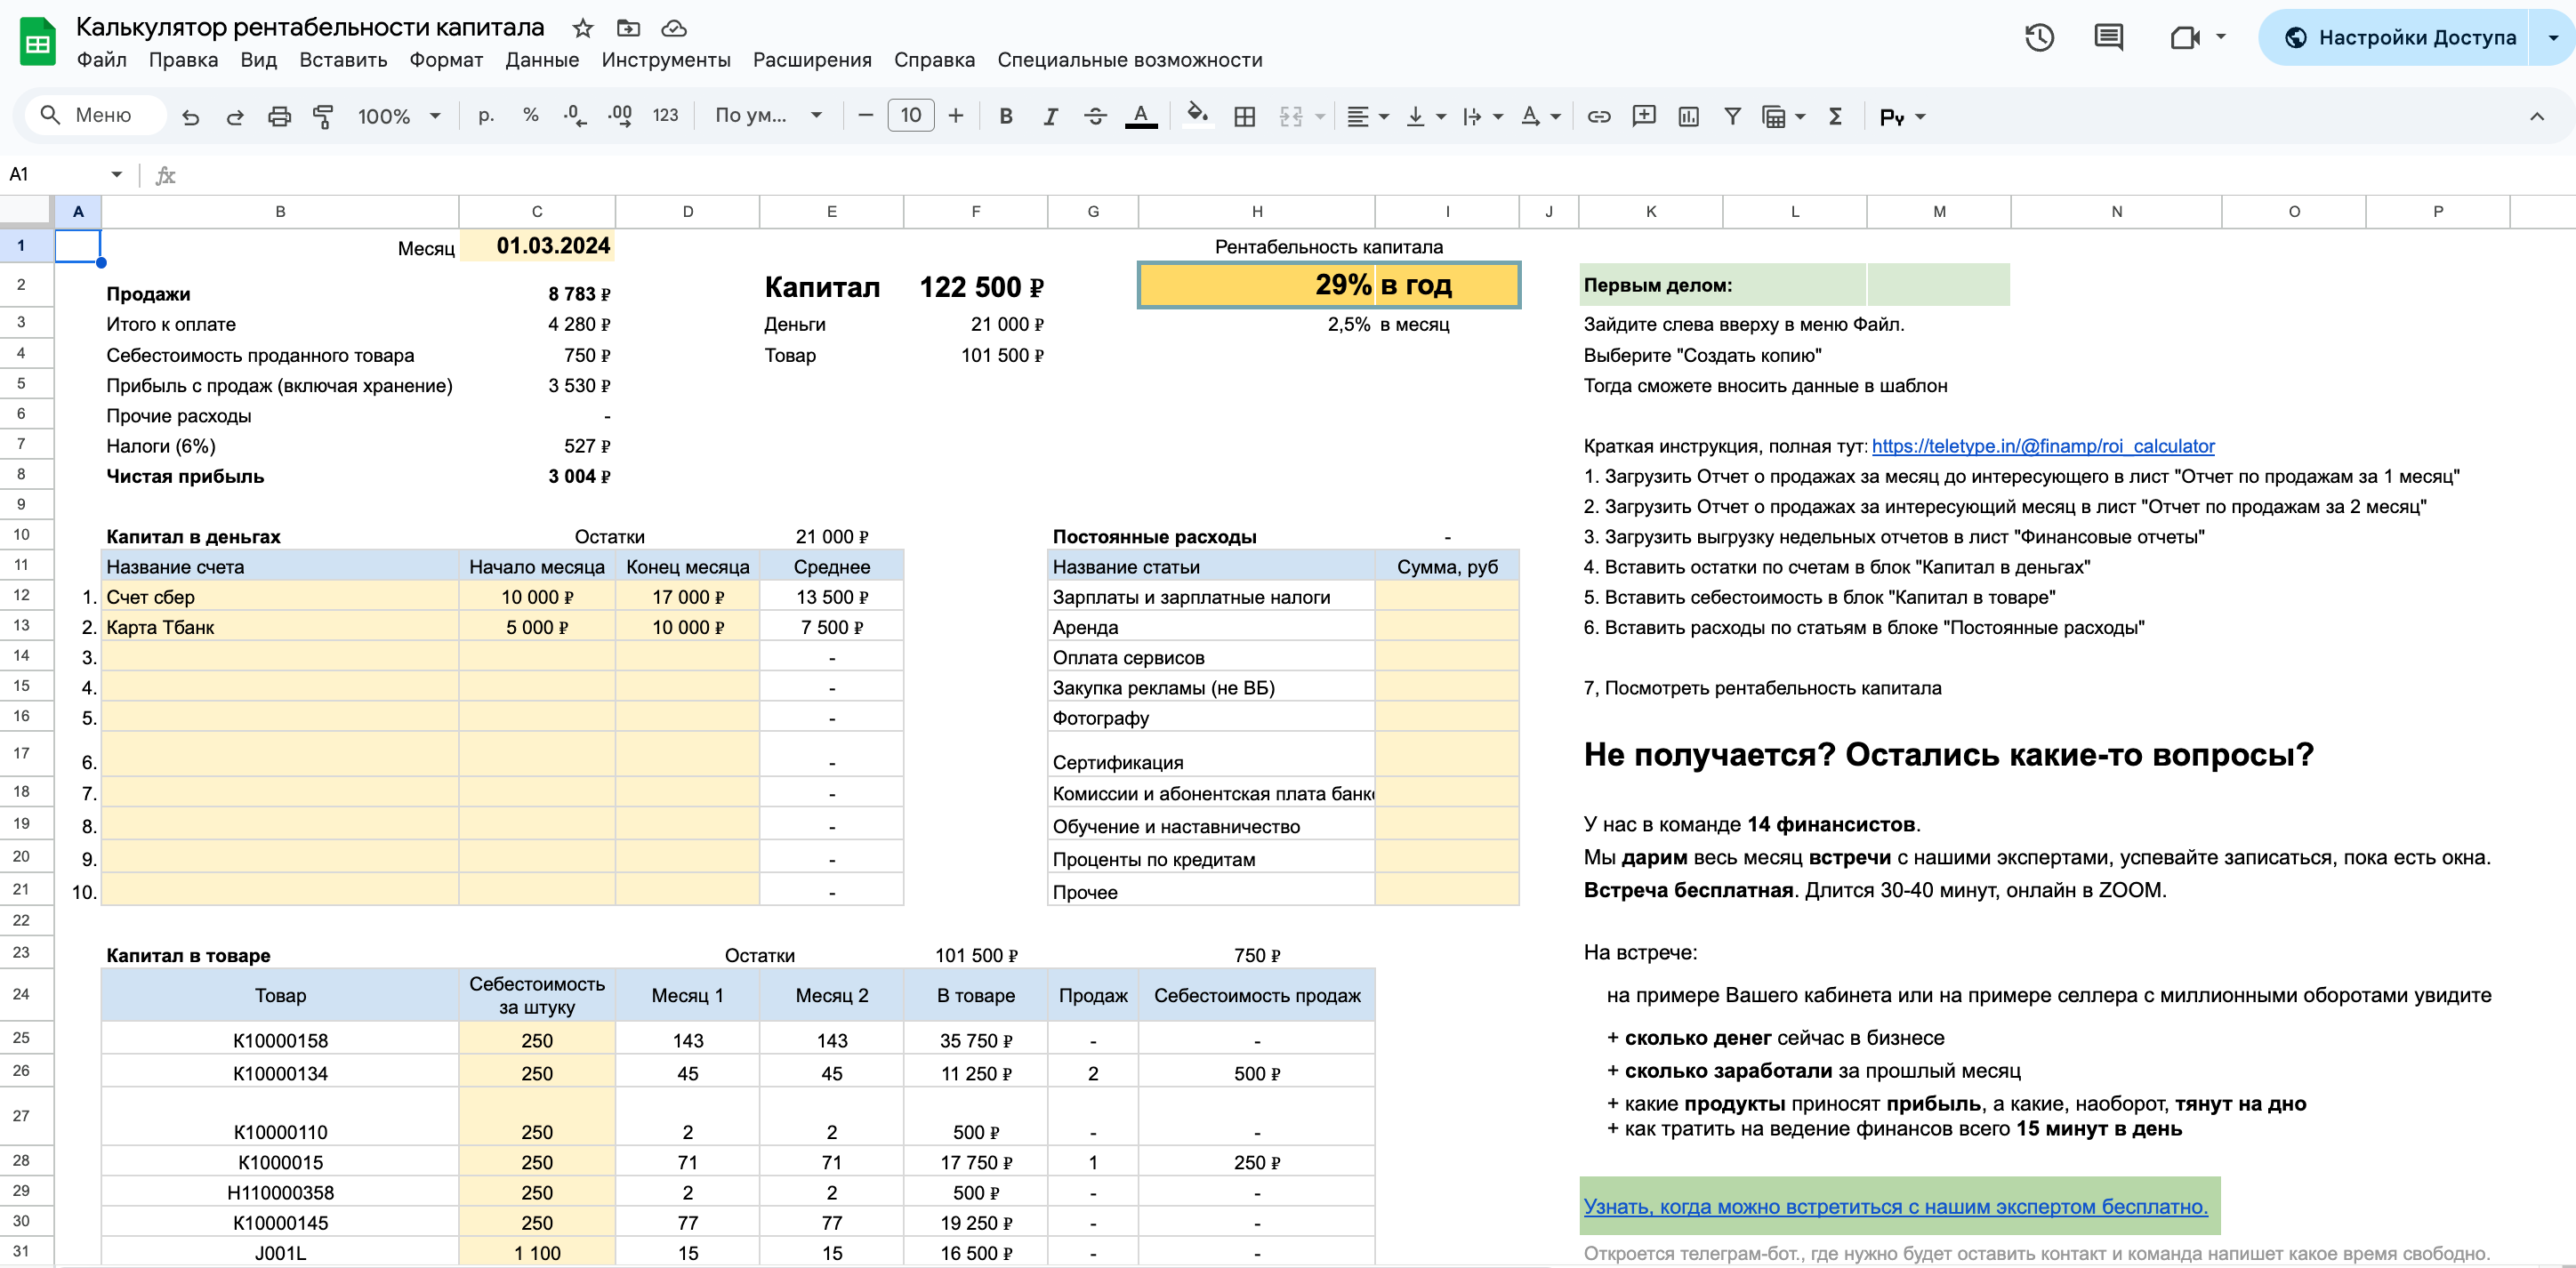This screenshot has height=1268, width=2576.
Task: Expand the cell name box dropdown arrow
Action: (x=116, y=175)
